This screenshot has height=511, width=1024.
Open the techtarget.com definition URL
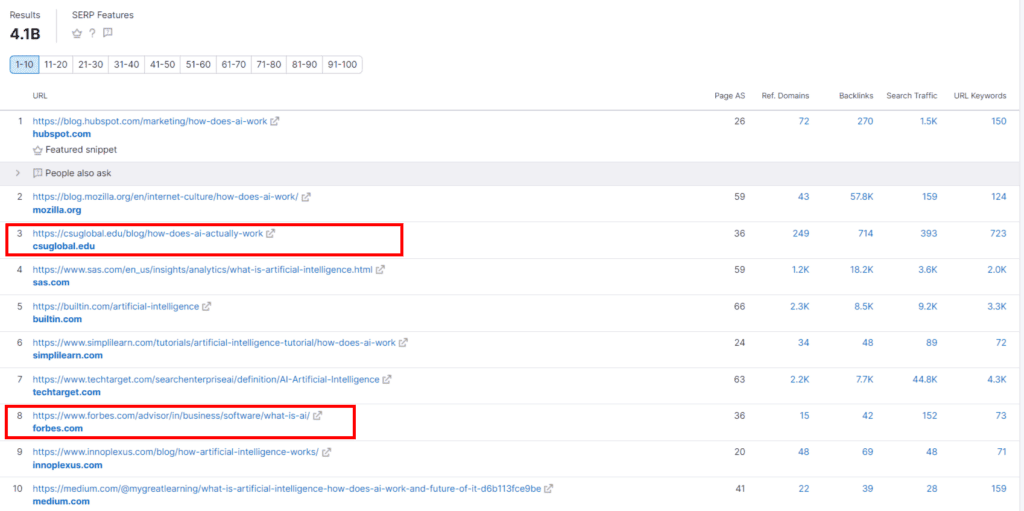tap(206, 379)
